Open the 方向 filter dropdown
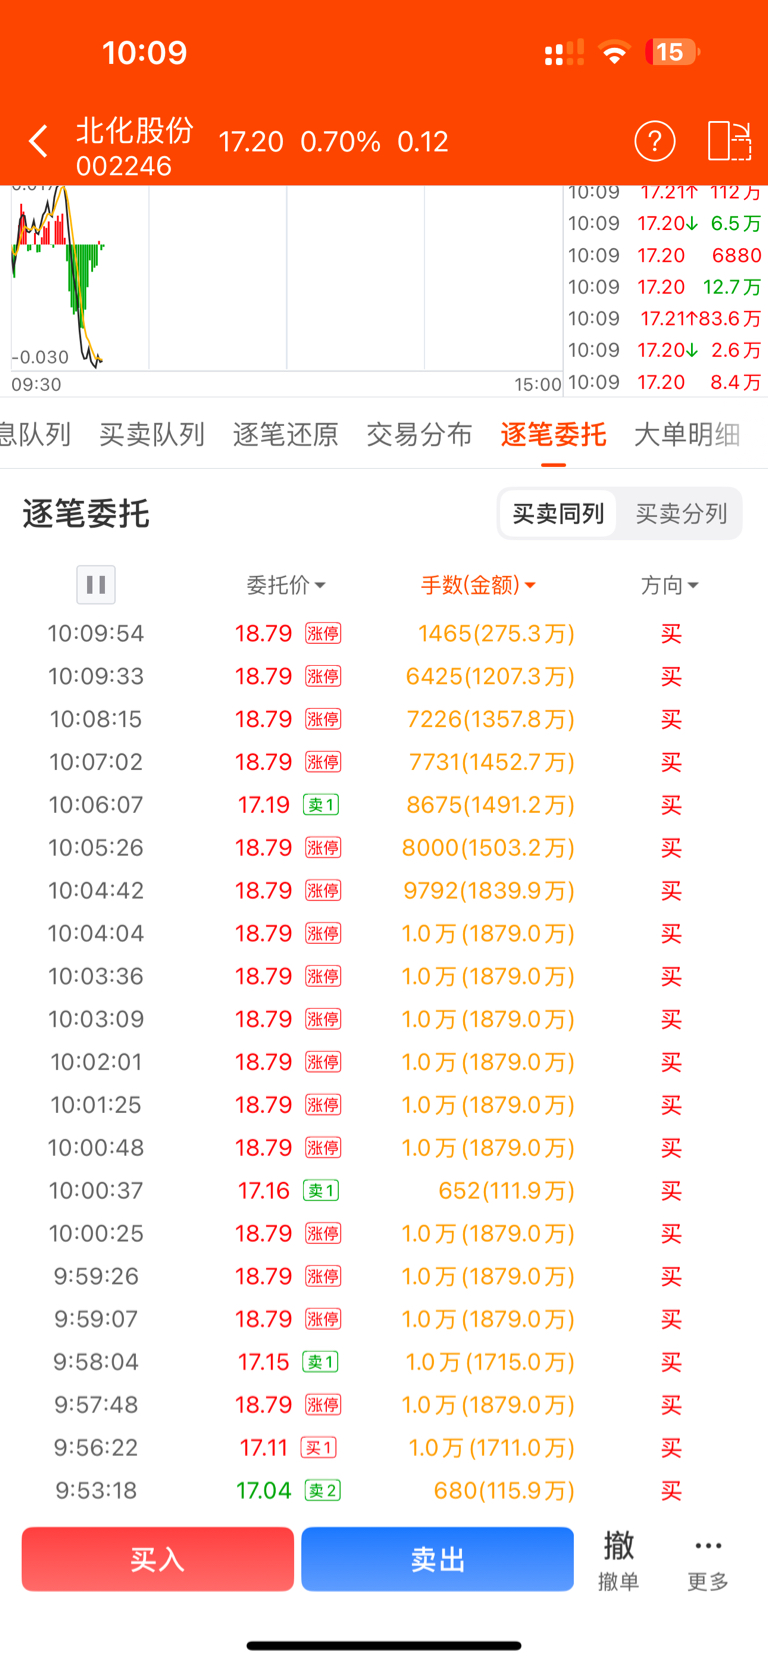The image size is (768, 1665). [669, 585]
